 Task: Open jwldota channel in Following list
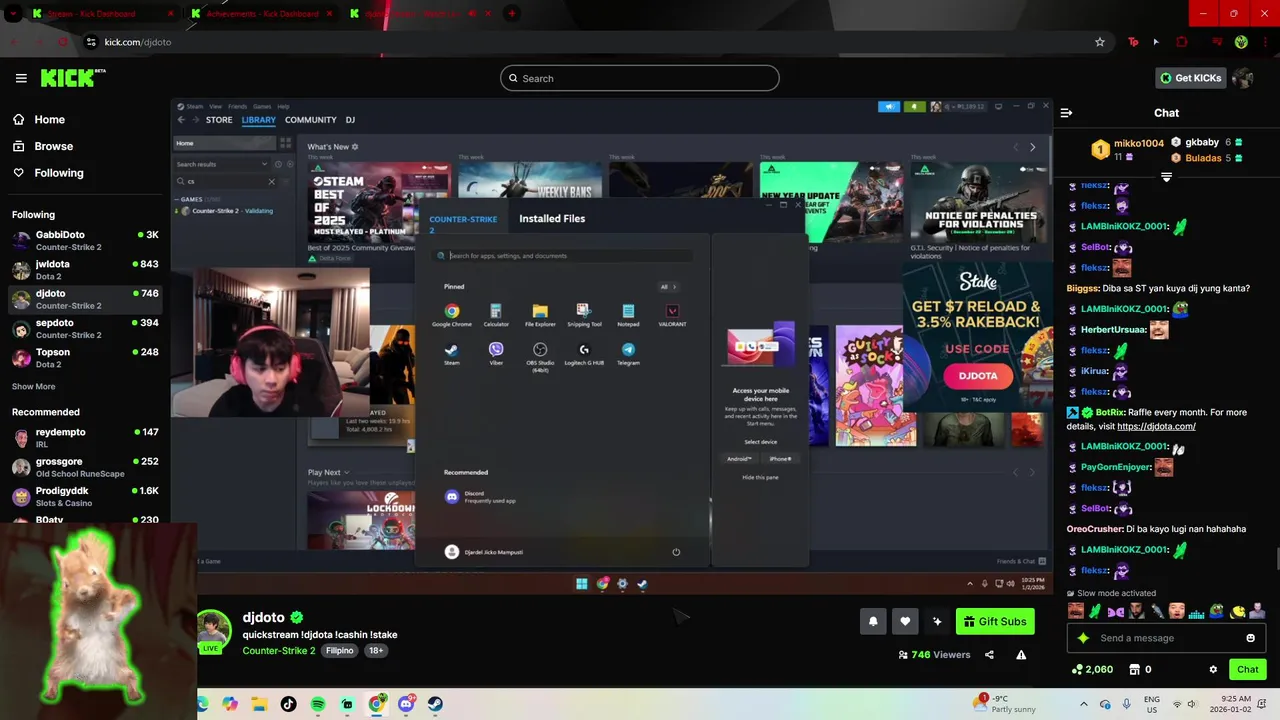[x=85, y=270]
